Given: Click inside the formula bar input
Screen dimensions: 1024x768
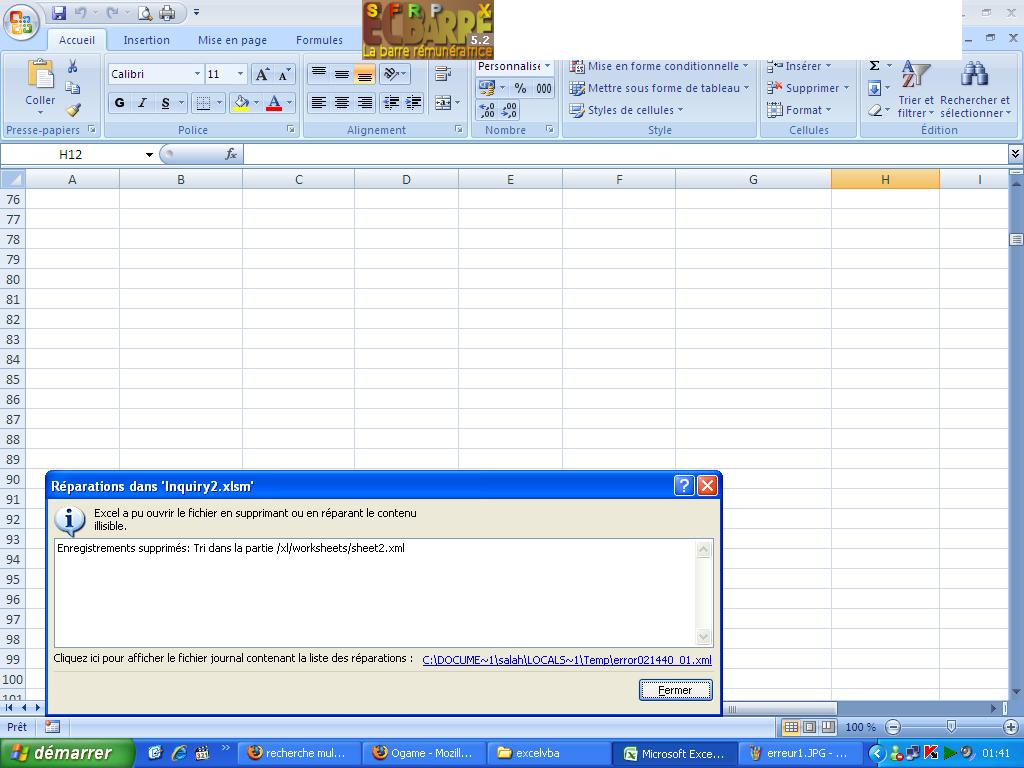Looking at the screenshot, I should coord(626,154).
